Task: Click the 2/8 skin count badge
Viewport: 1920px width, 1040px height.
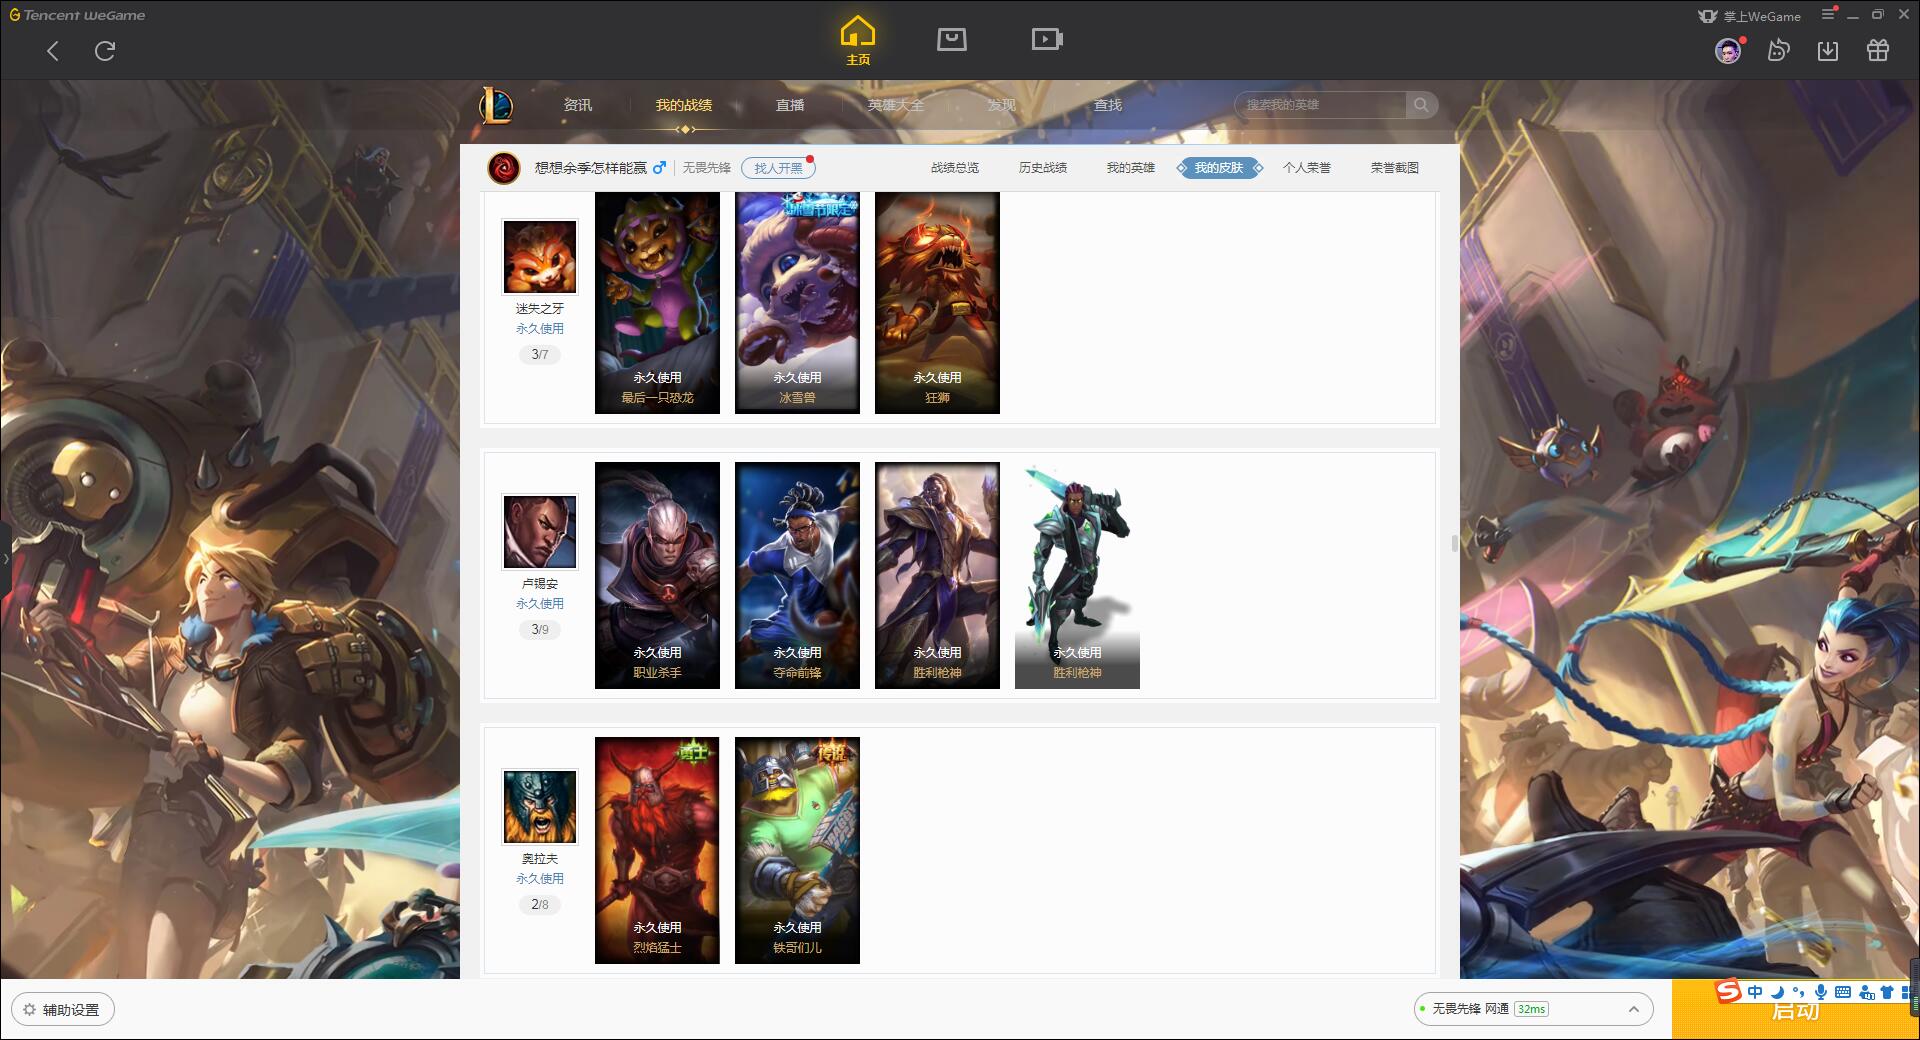Action: coord(540,904)
